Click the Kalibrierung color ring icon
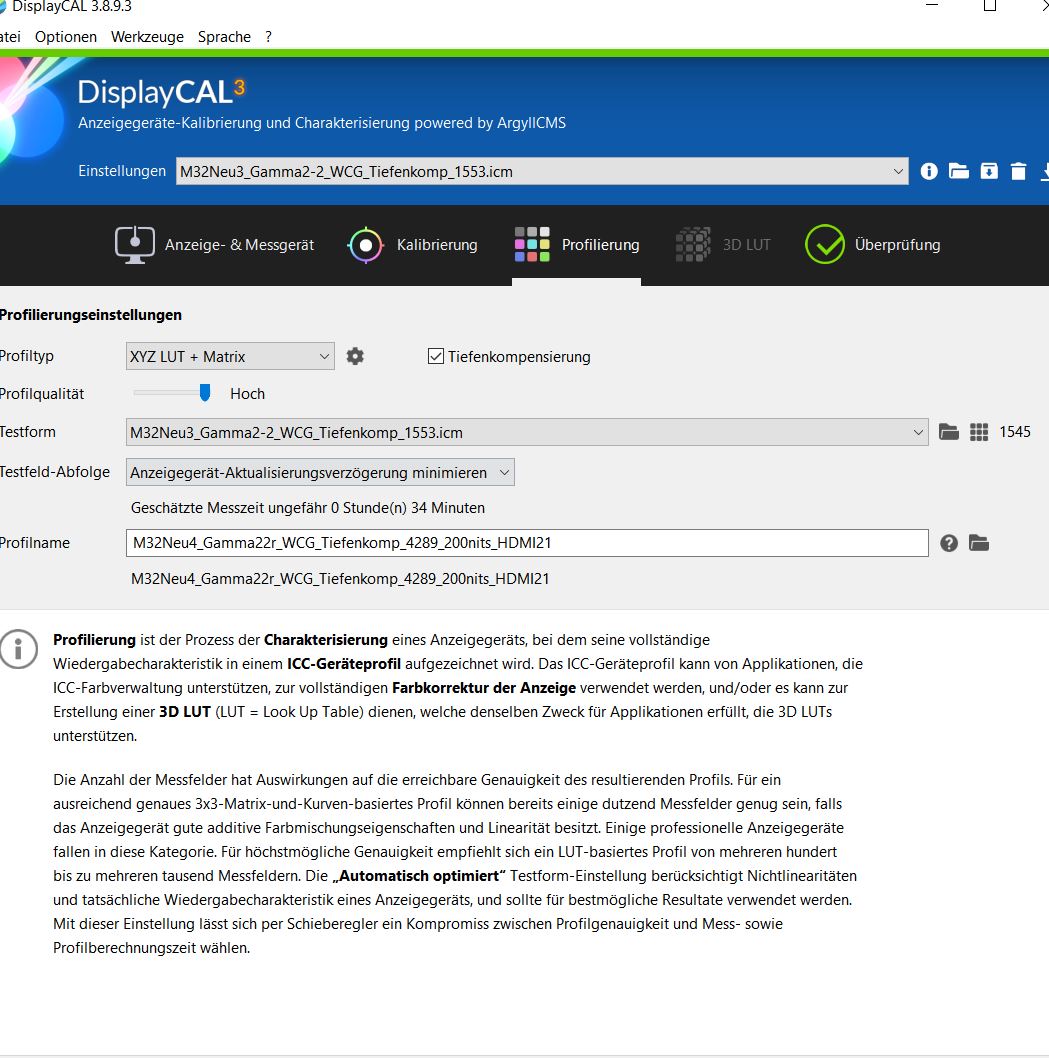The height and width of the screenshot is (1058, 1049). pos(366,245)
